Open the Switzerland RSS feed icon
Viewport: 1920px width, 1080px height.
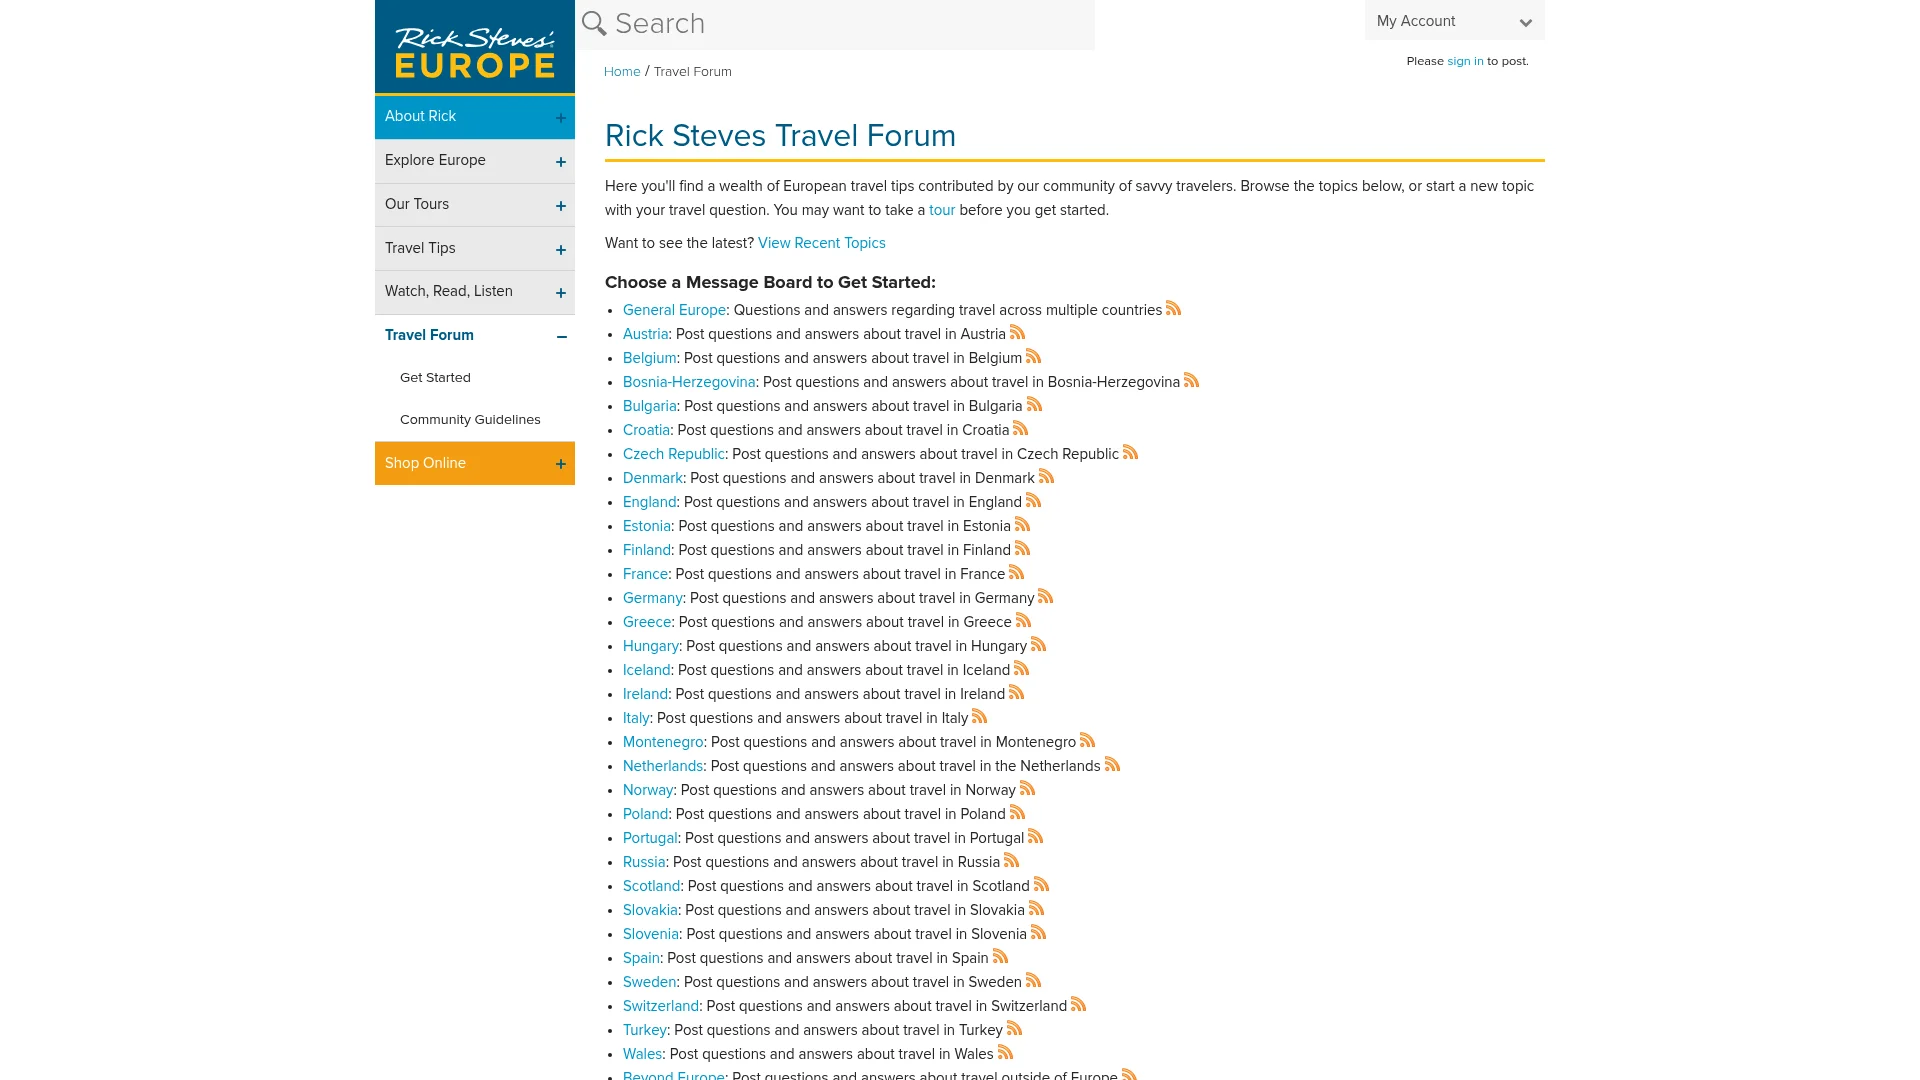[x=1078, y=1004]
